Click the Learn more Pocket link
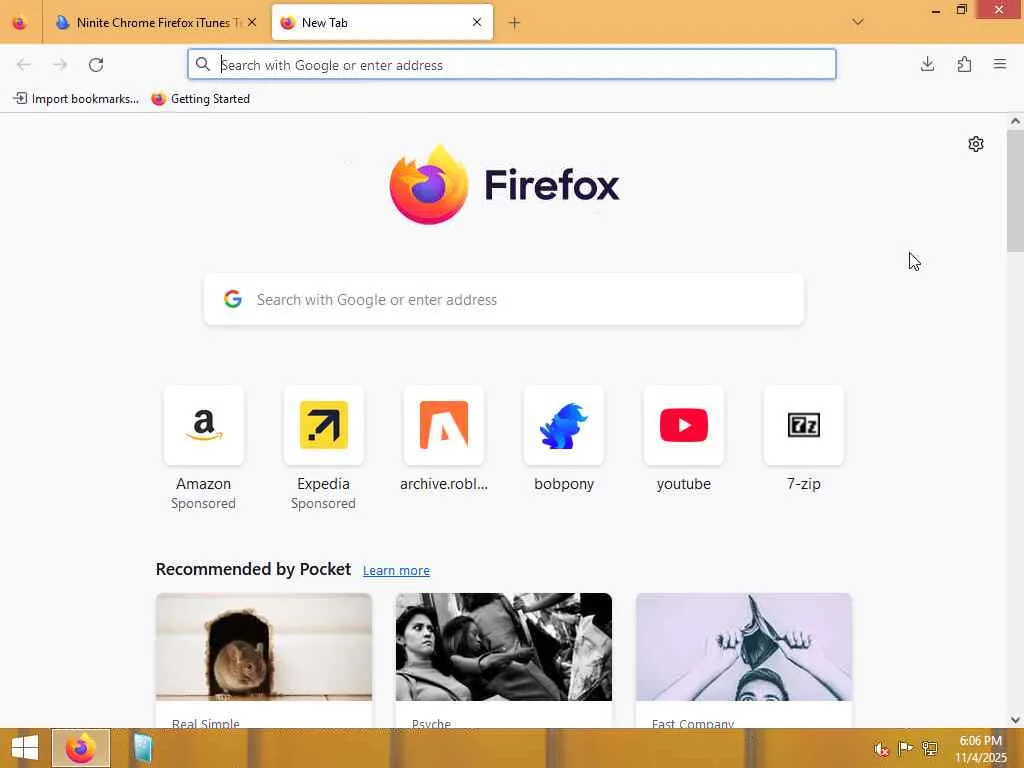This screenshot has height=768, width=1024. pos(396,570)
